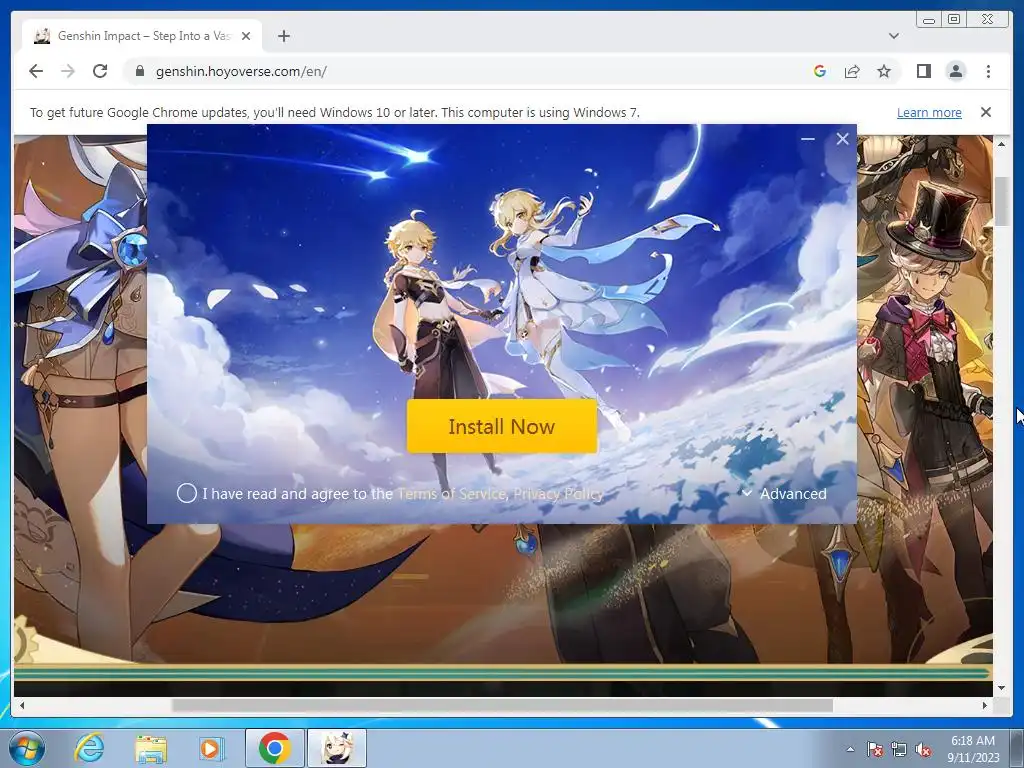Minimize the Genshin installer dialog

pyautogui.click(x=808, y=138)
